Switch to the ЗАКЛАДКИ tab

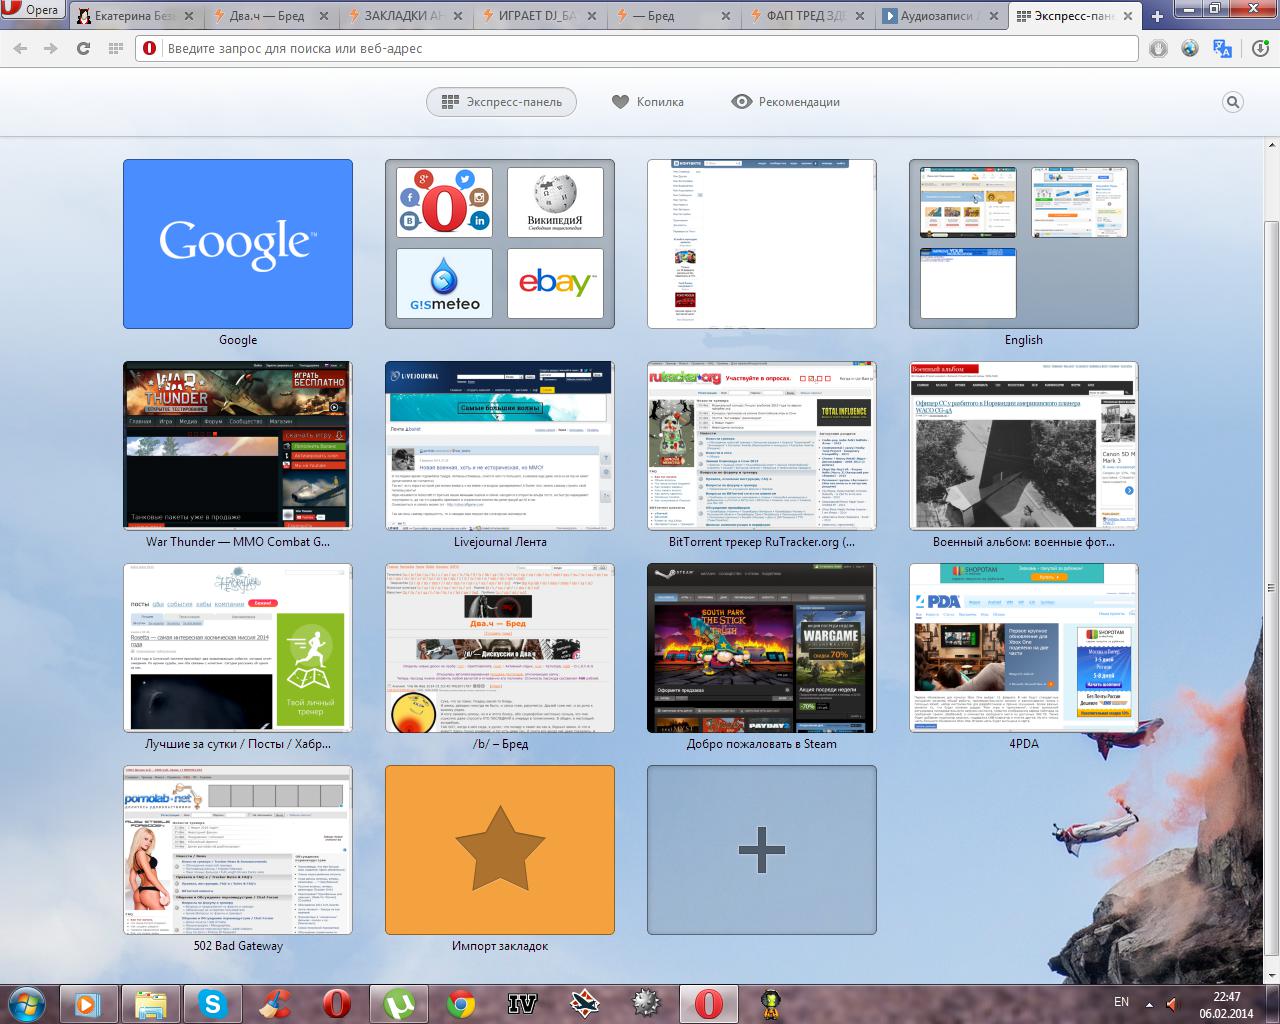404,16
